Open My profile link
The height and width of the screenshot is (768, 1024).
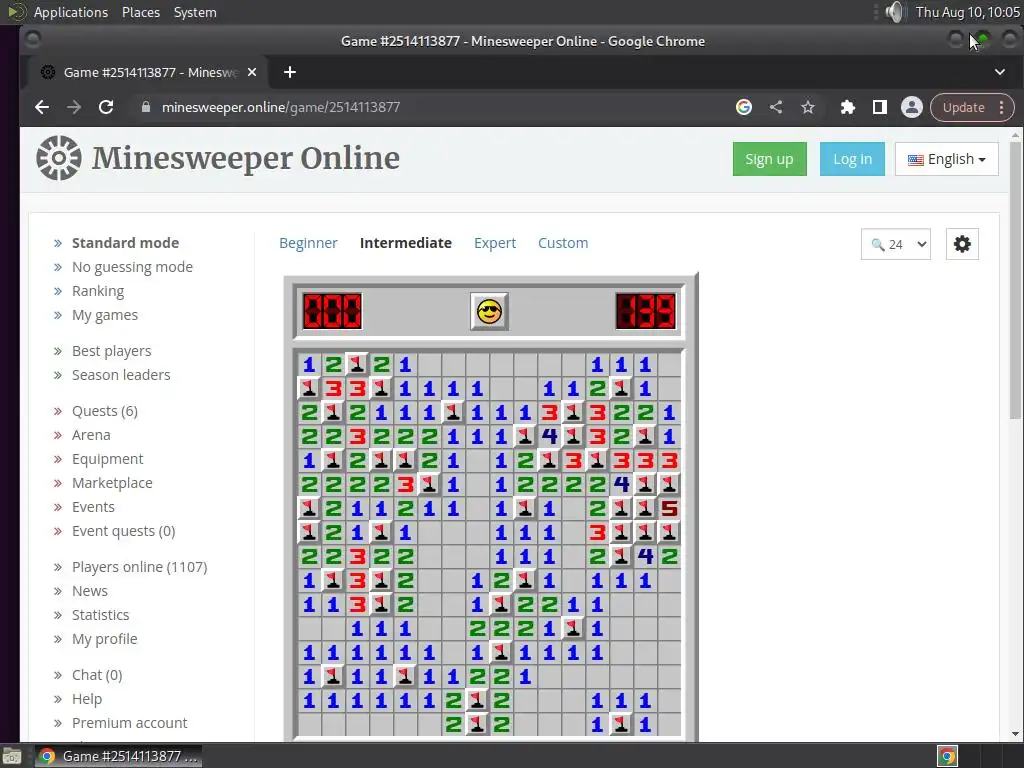click(104, 639)
